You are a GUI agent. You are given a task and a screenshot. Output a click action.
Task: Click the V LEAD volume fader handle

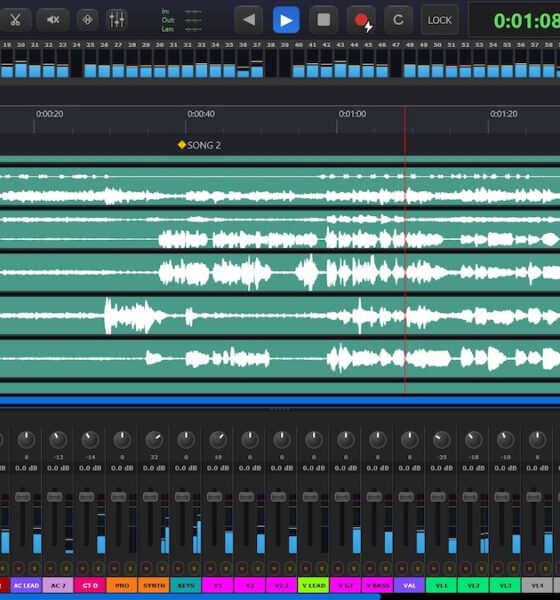click(310, 497)
